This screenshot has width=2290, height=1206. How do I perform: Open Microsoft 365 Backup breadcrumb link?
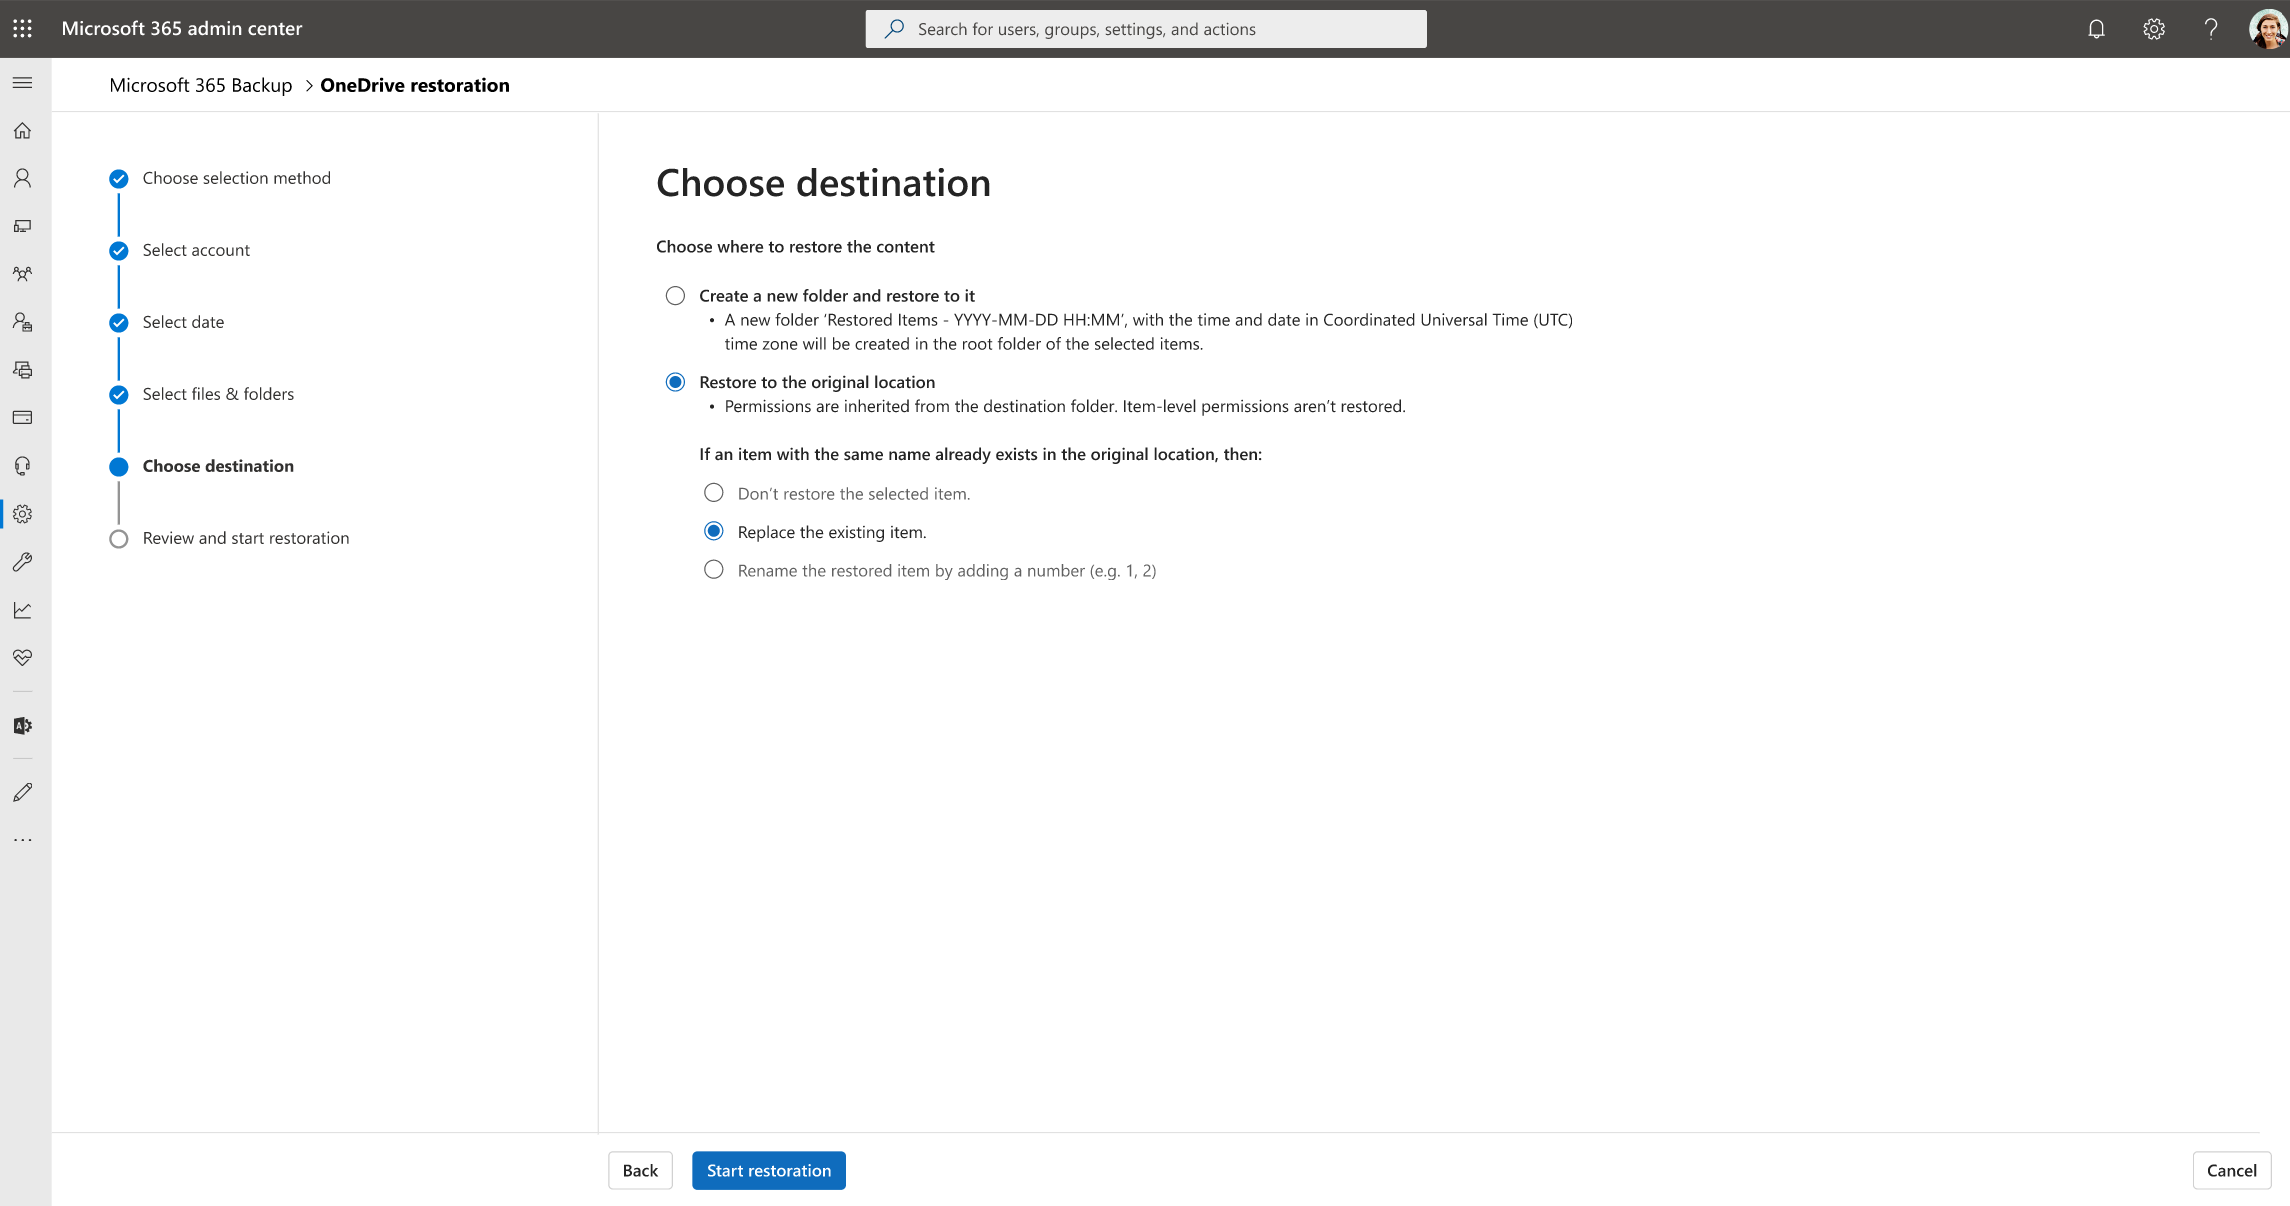click(x=201, y=85)
